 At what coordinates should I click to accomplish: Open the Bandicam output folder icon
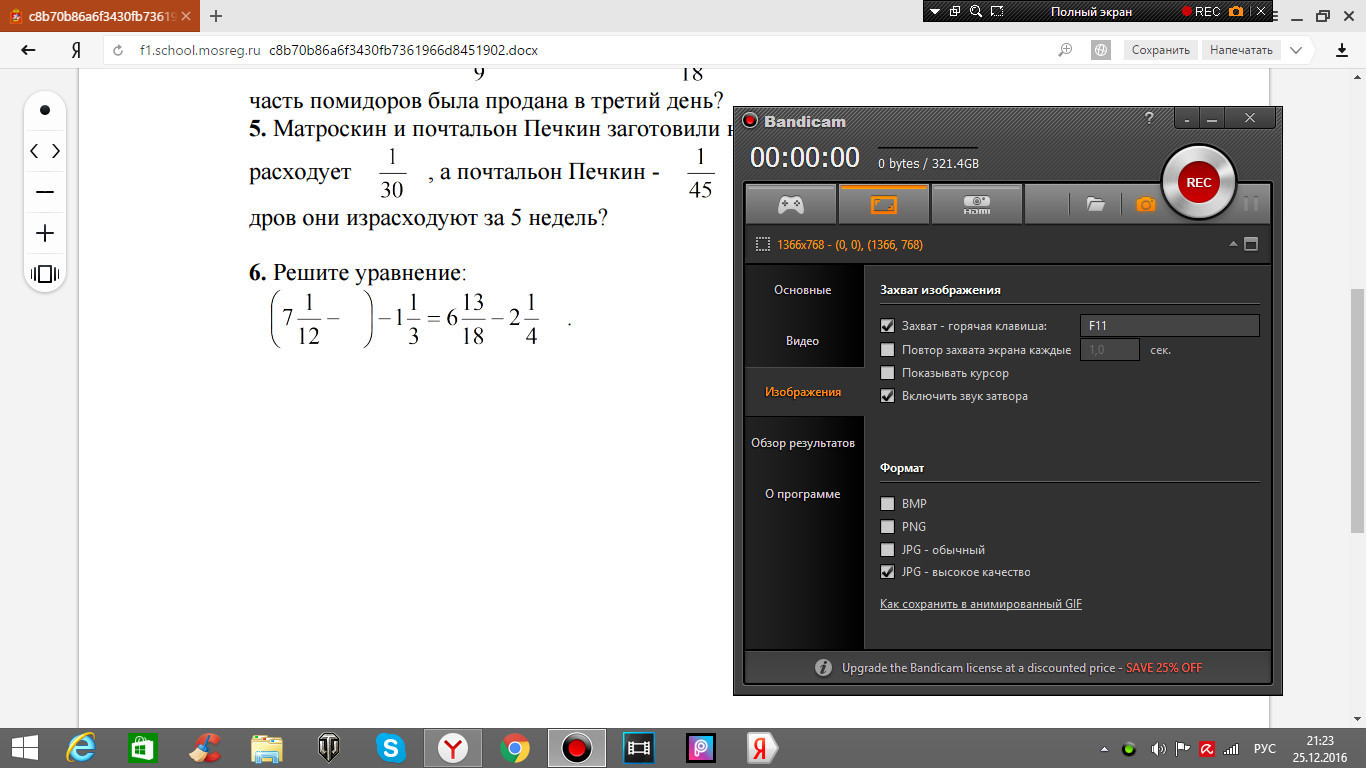pyautogui.click(x=1096, y=204)
